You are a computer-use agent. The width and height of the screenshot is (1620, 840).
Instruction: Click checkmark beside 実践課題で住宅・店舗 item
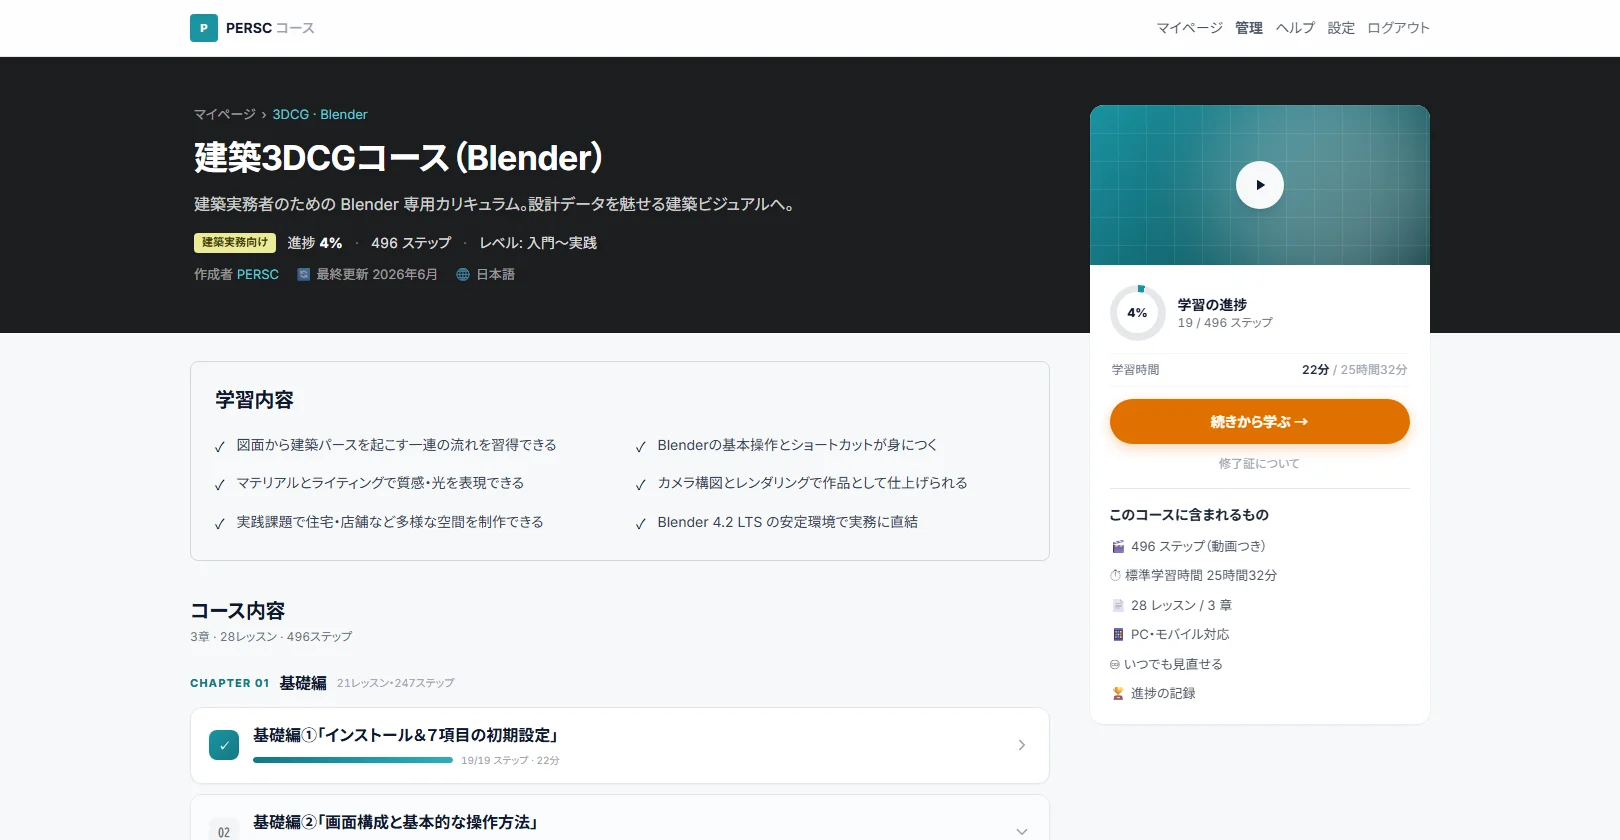(220, 524)
